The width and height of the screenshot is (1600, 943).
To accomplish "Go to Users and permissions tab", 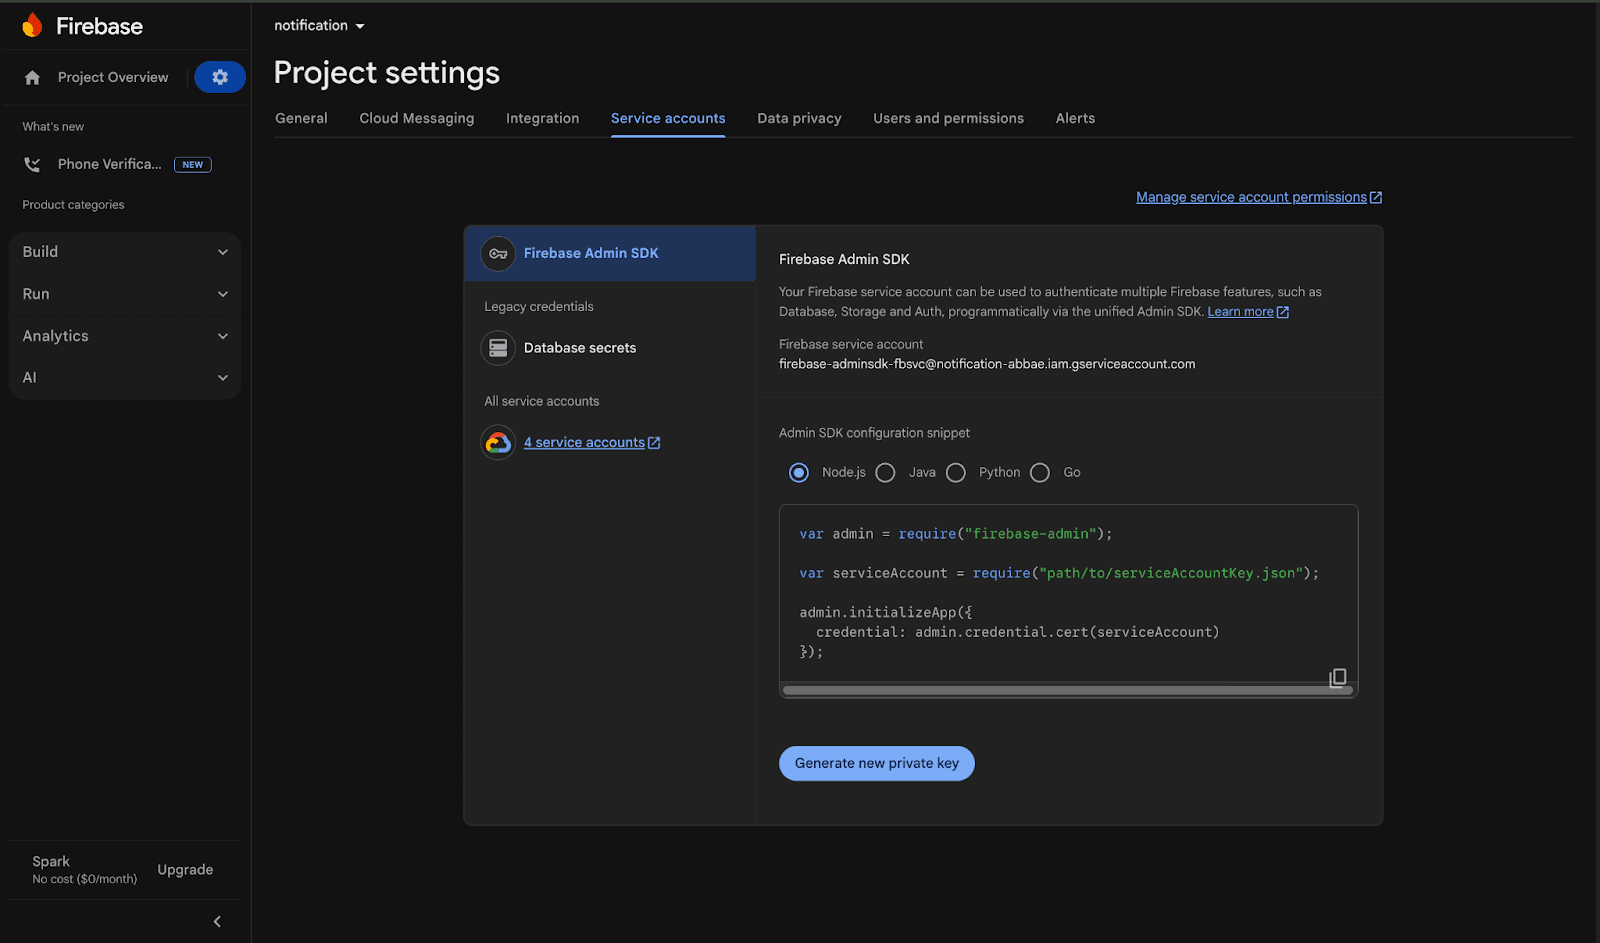I will point(948,118).
